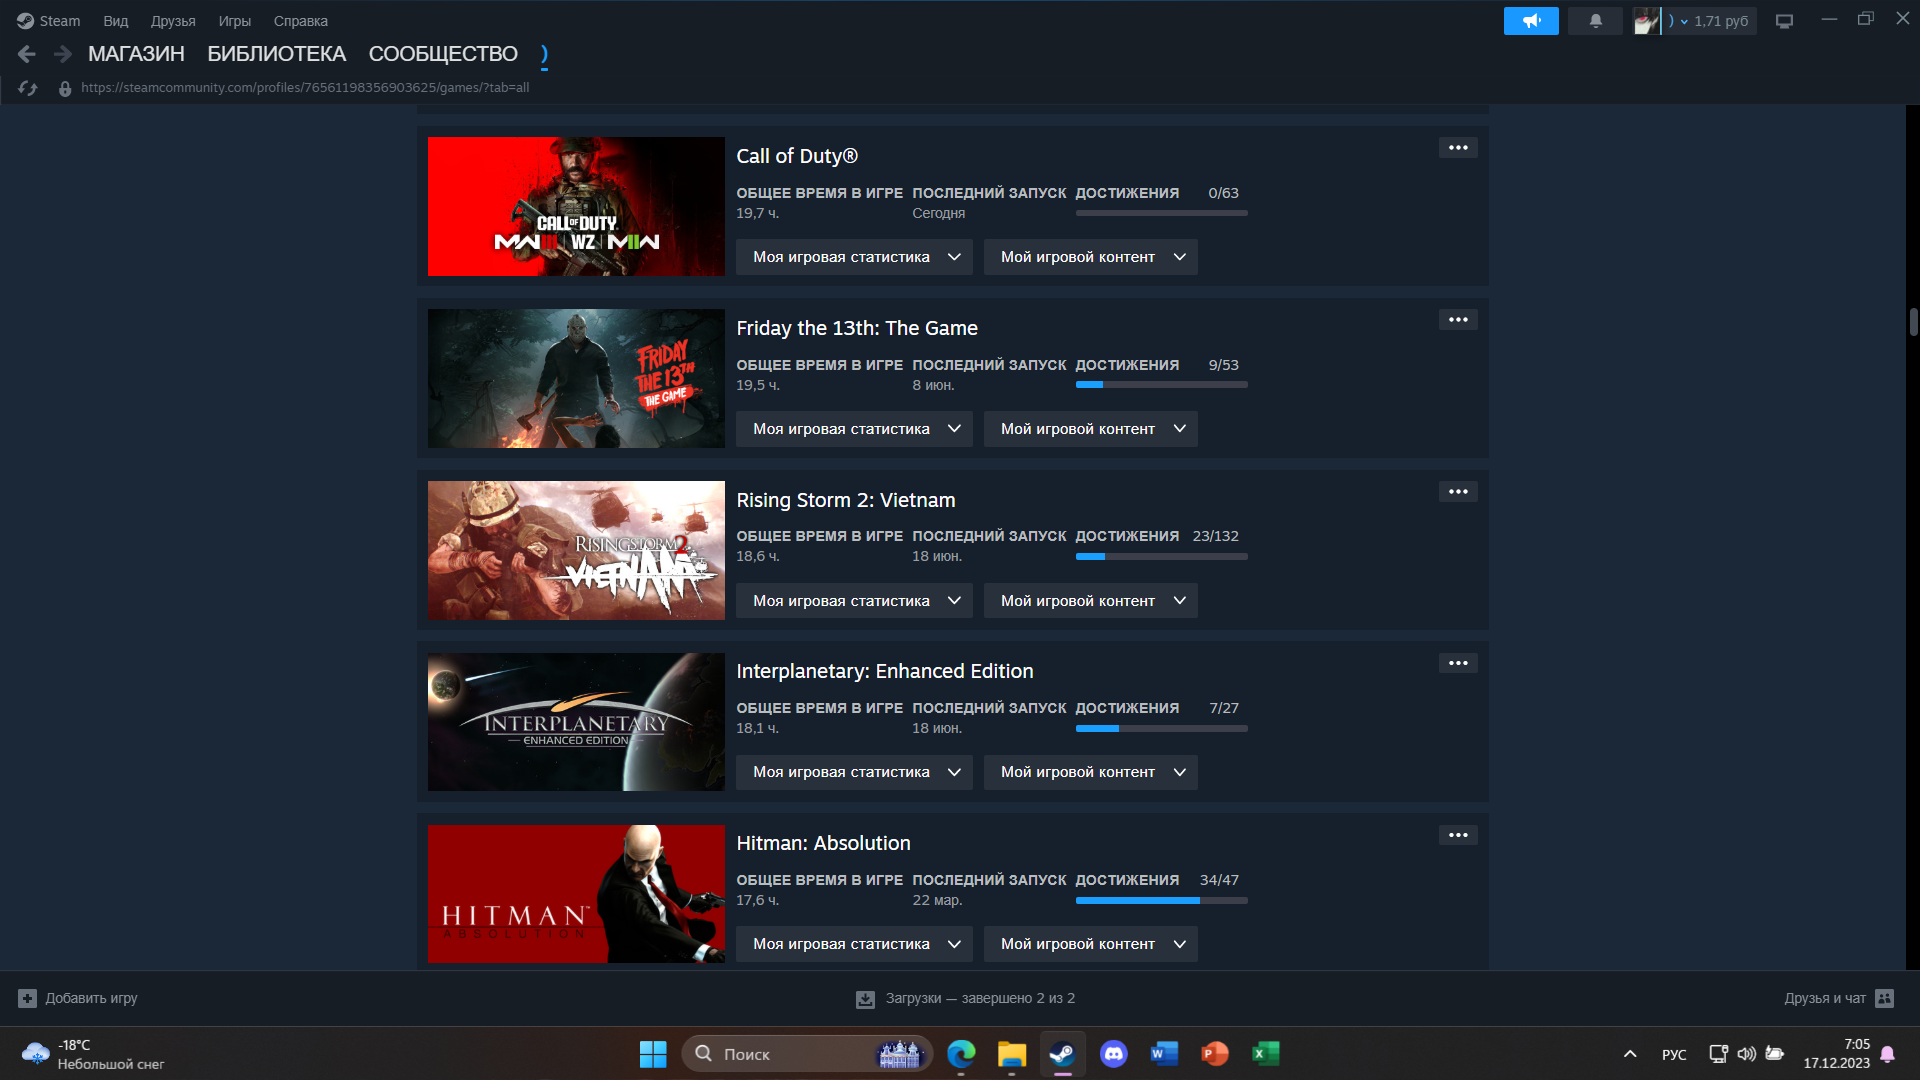The width and height of the screenshot is (1920, 1080).
Task: Click Friday the 13th achievements progress bar
Action: [x=1161, y=385]
